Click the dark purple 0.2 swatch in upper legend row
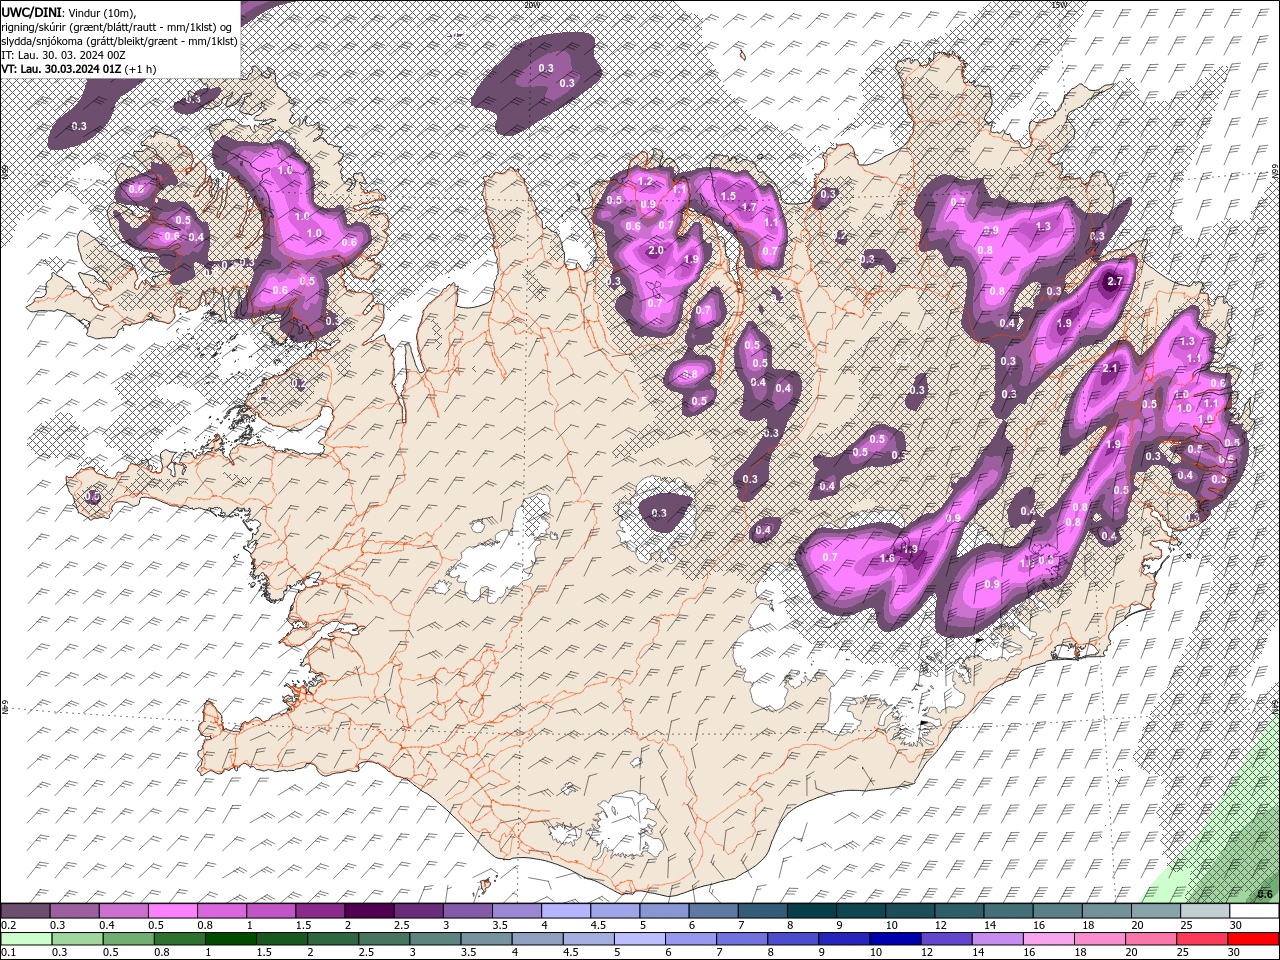 (x=26, y=911)
